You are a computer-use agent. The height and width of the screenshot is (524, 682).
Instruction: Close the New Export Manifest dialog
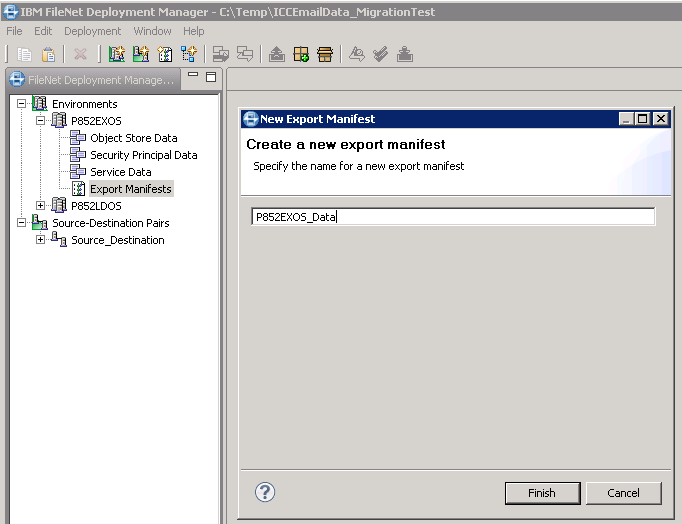(x=661, y=119)
